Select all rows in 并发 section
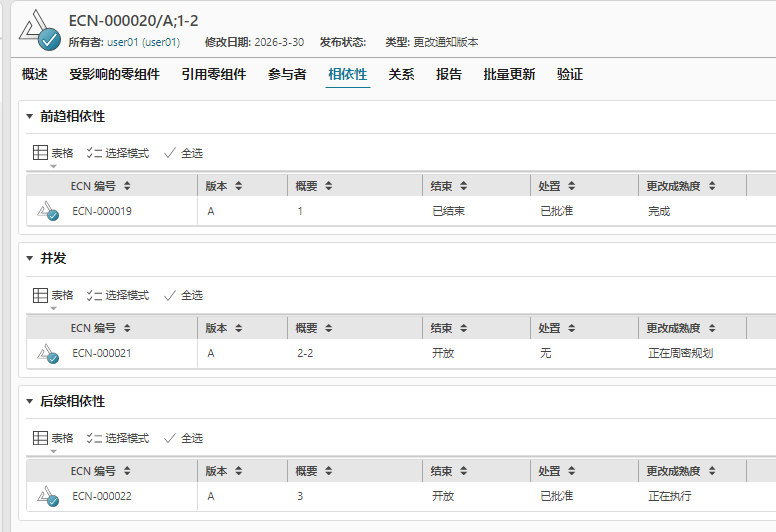The image size is (776, 532). point(183,295)
